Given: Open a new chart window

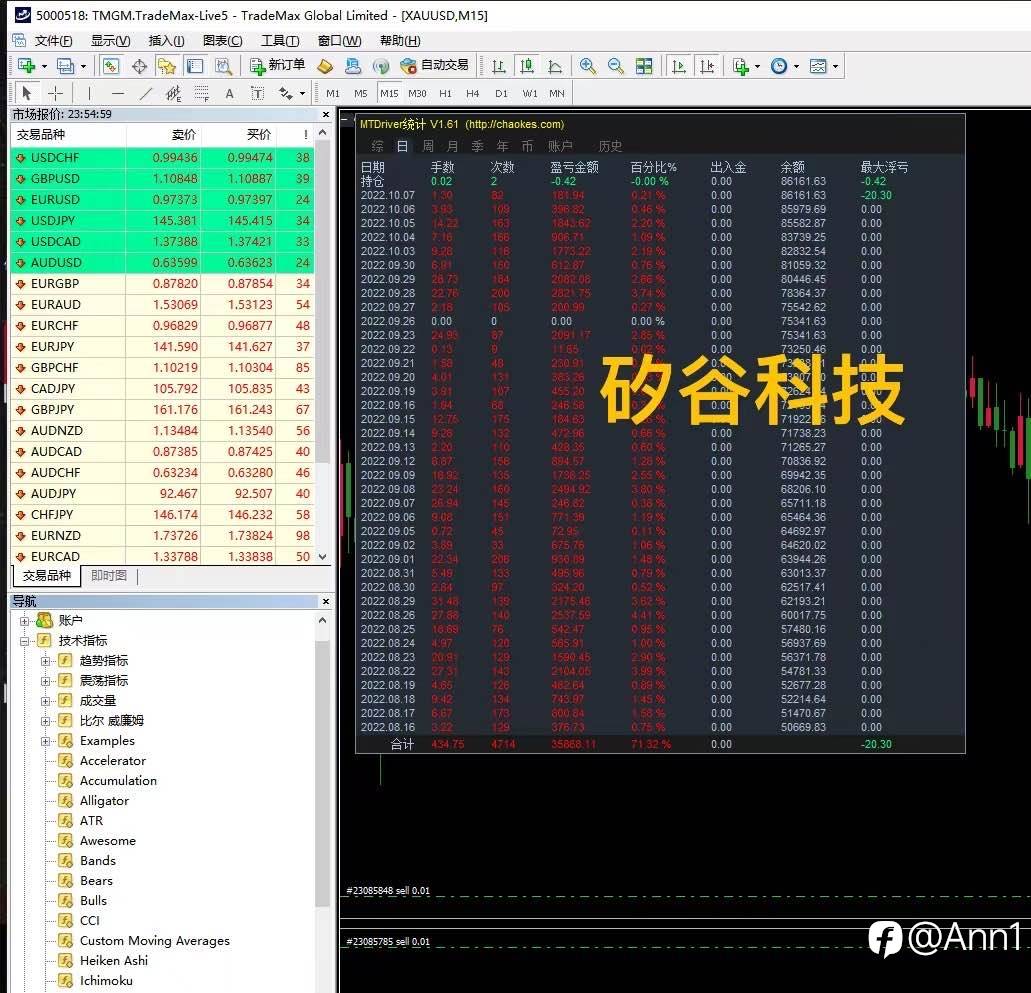Looking at the screenshot, I should coord(27,66).
